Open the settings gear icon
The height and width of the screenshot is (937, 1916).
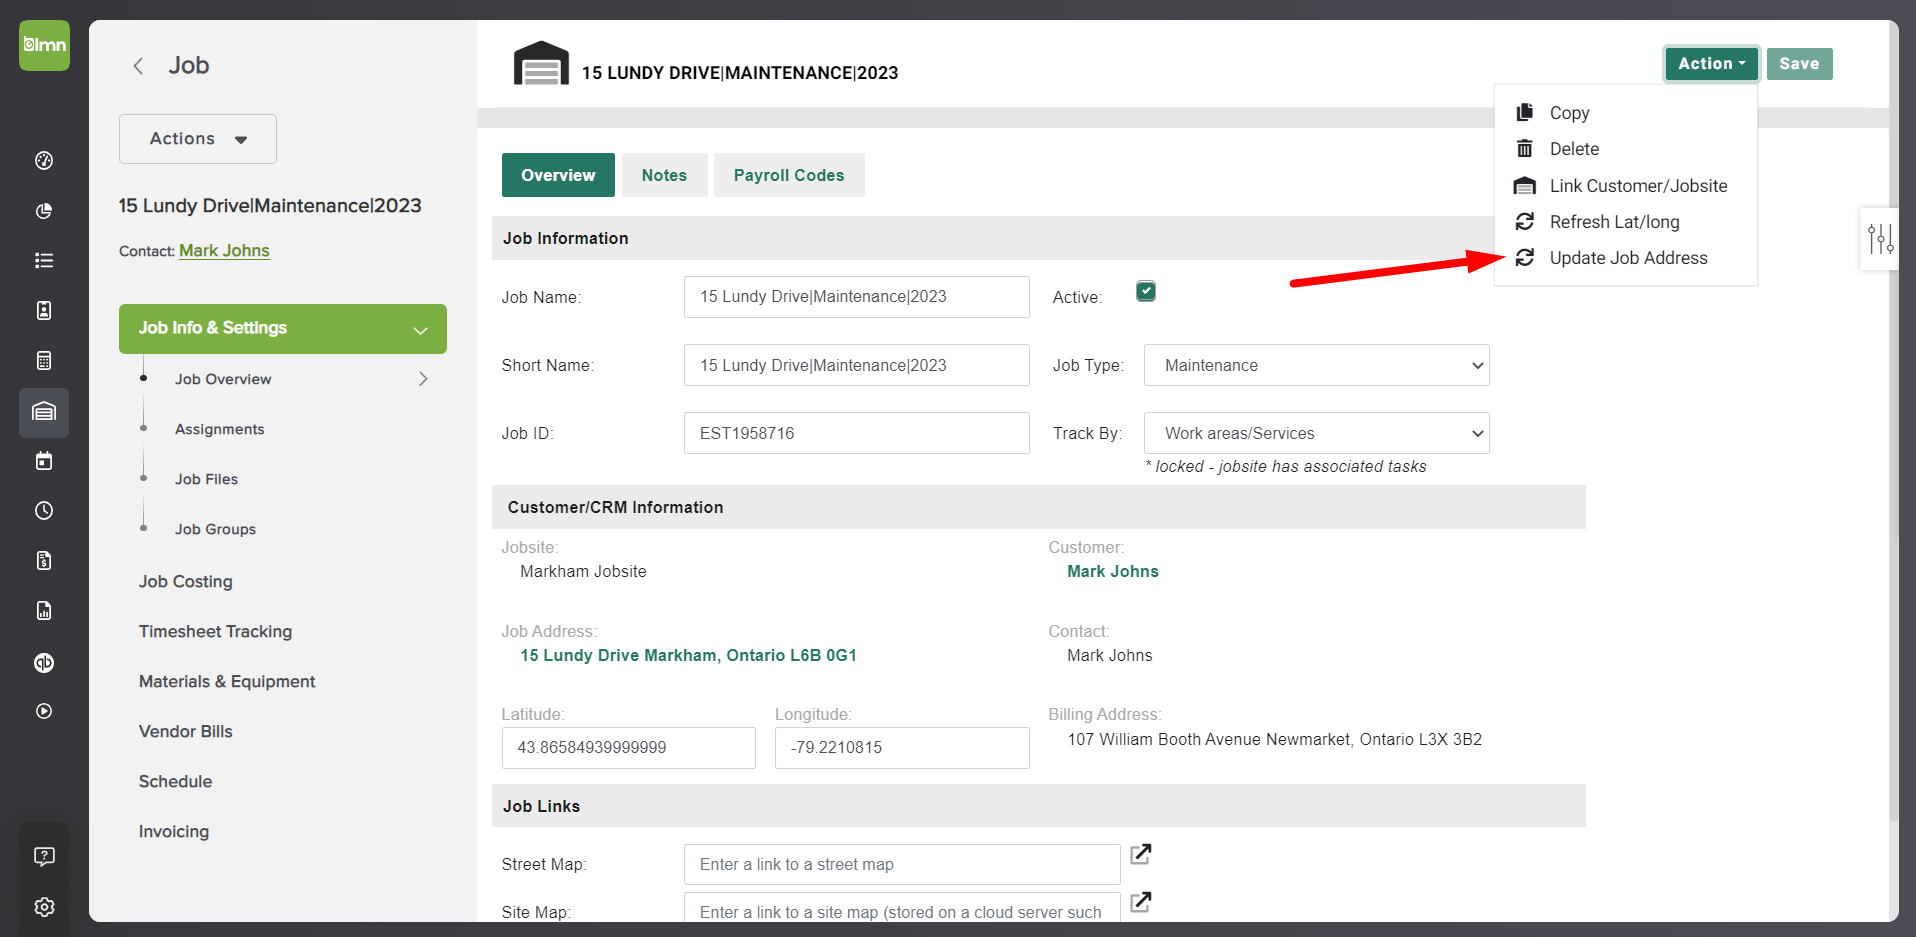pyautogui.click(x=44, y=907)
